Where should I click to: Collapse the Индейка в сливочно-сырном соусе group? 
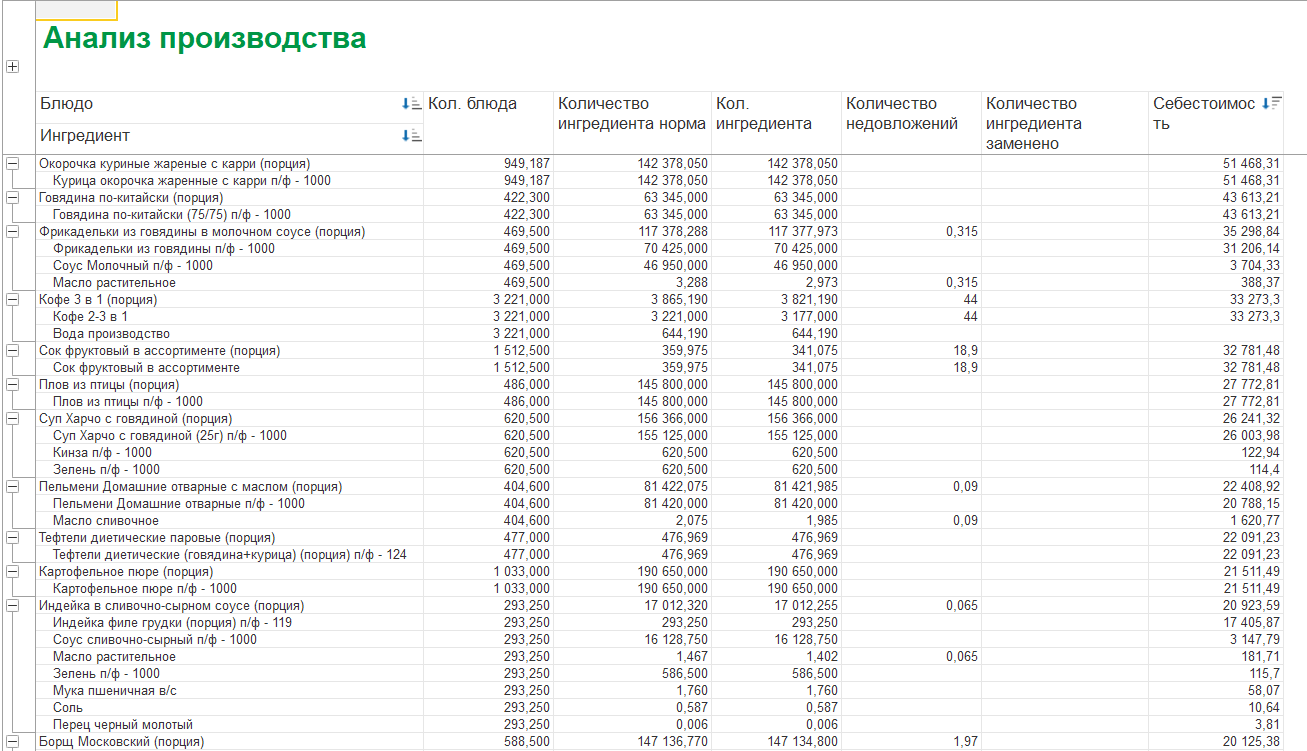(13, 606)
